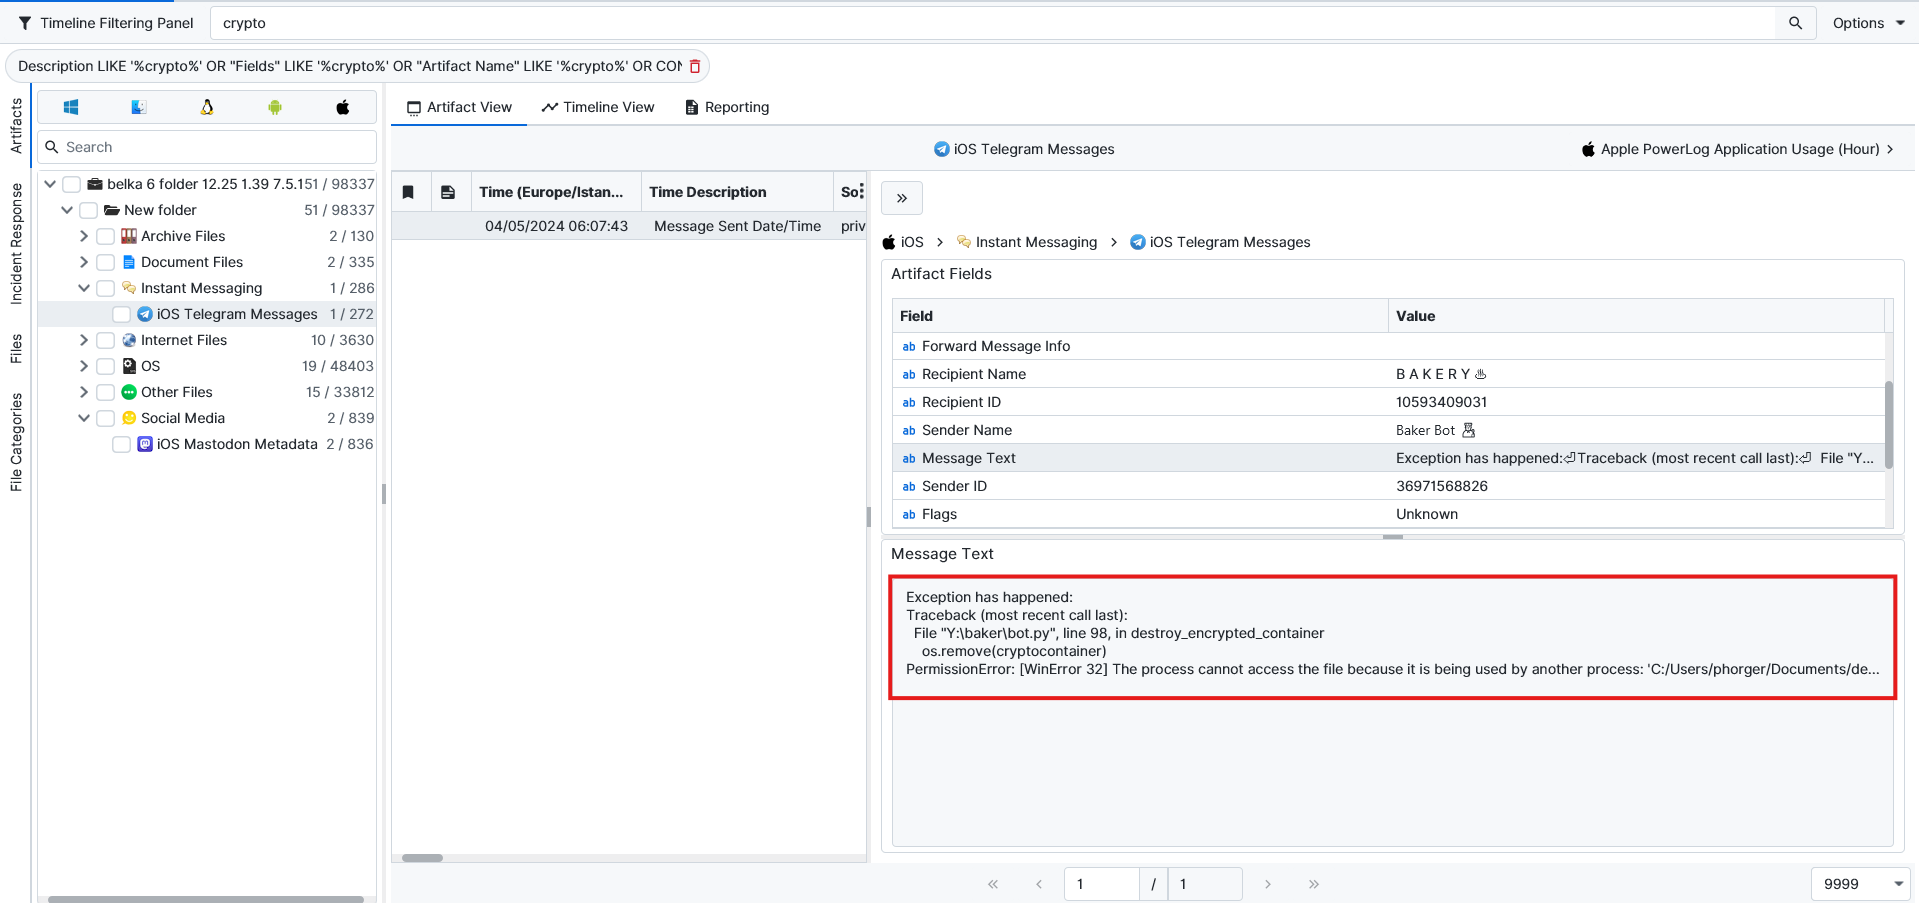Toggle the Social Media checkbox
Viewport: 1919px width, 903px height.
click(x=105, y=418)
